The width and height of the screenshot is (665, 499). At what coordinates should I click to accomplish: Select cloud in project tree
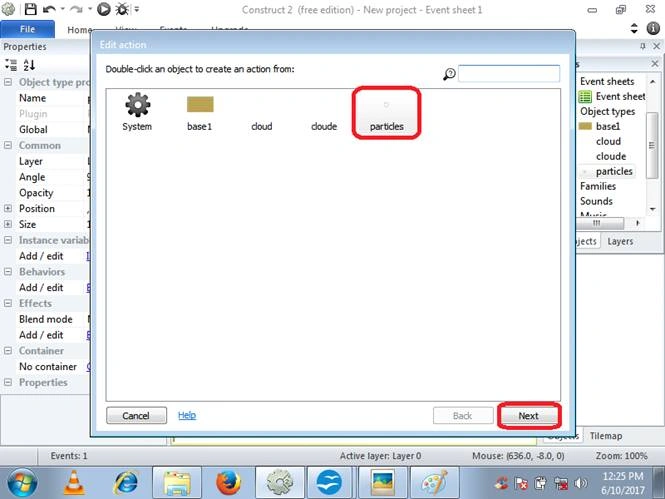tap(608, 141)
